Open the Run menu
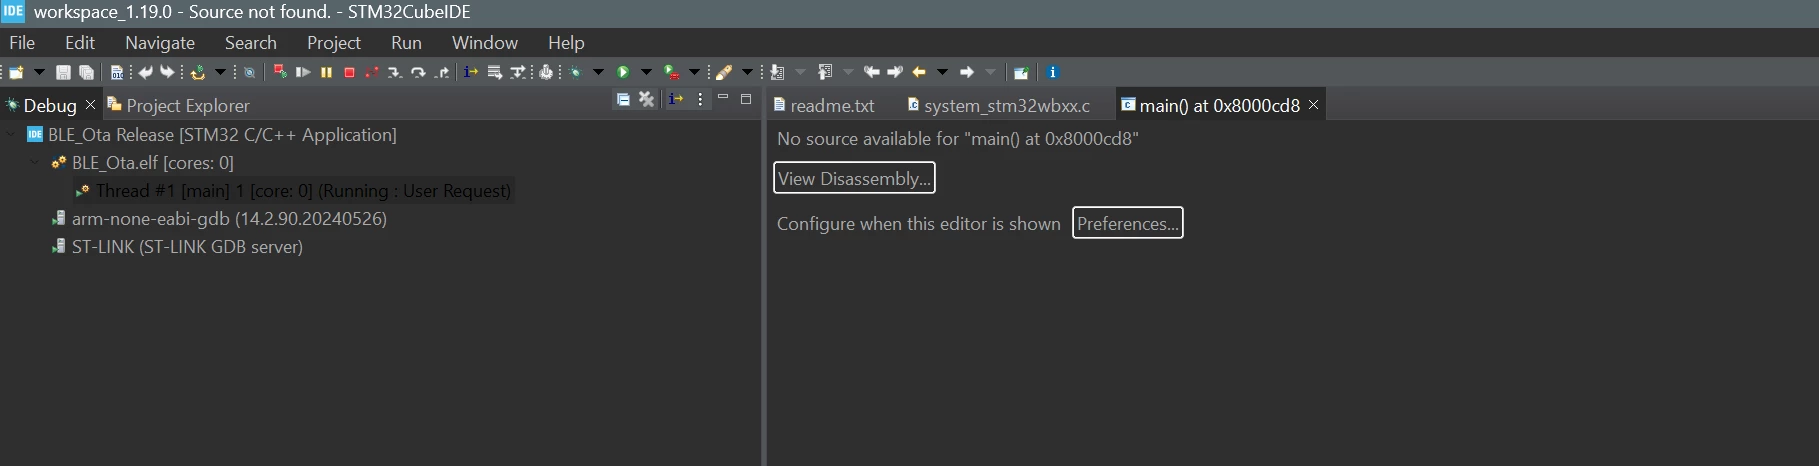1819x466 pixels. (406, 43)
